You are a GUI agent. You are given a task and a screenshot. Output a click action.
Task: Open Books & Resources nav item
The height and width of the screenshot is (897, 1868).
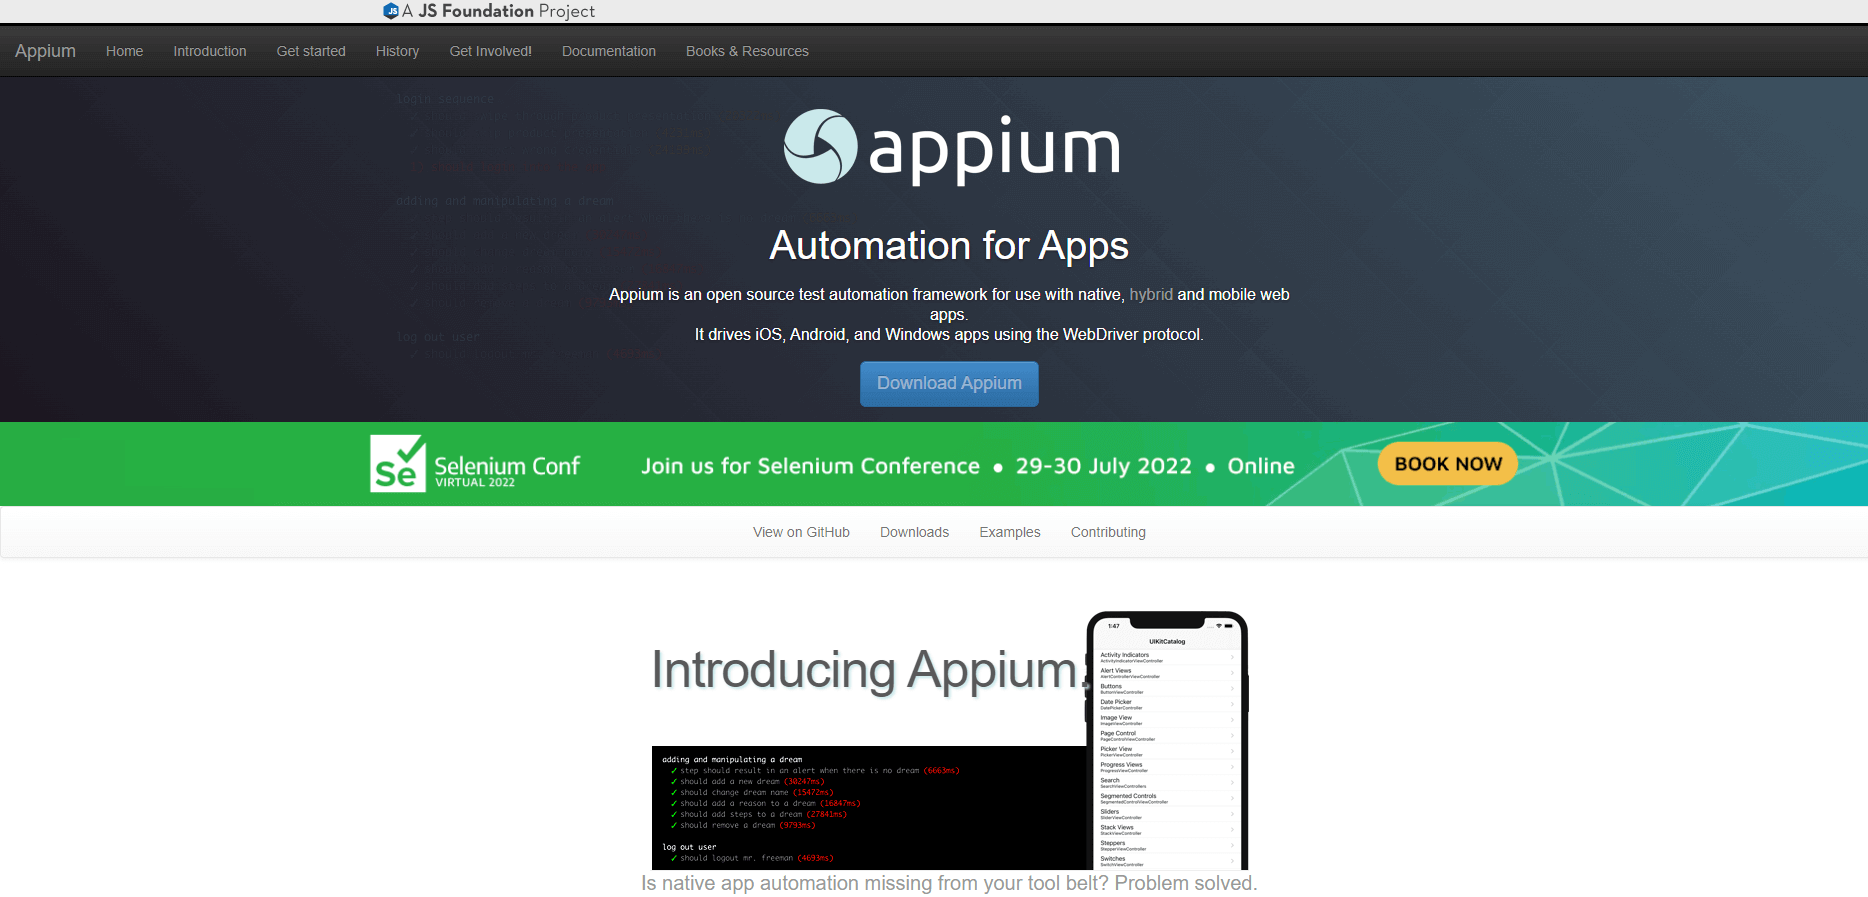click(x=747, y=51)
